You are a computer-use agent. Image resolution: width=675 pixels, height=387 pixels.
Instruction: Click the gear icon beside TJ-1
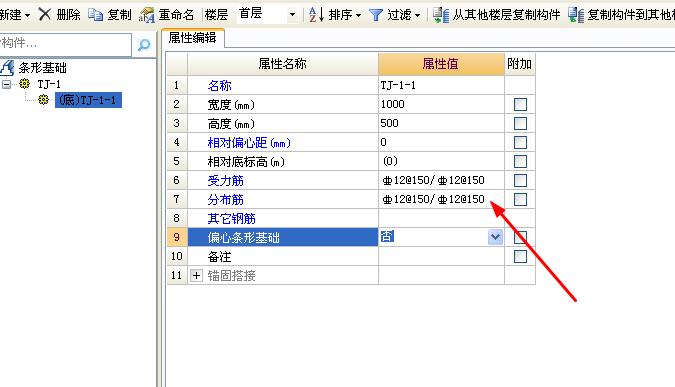pyautogui.click(x=25, y=84)
